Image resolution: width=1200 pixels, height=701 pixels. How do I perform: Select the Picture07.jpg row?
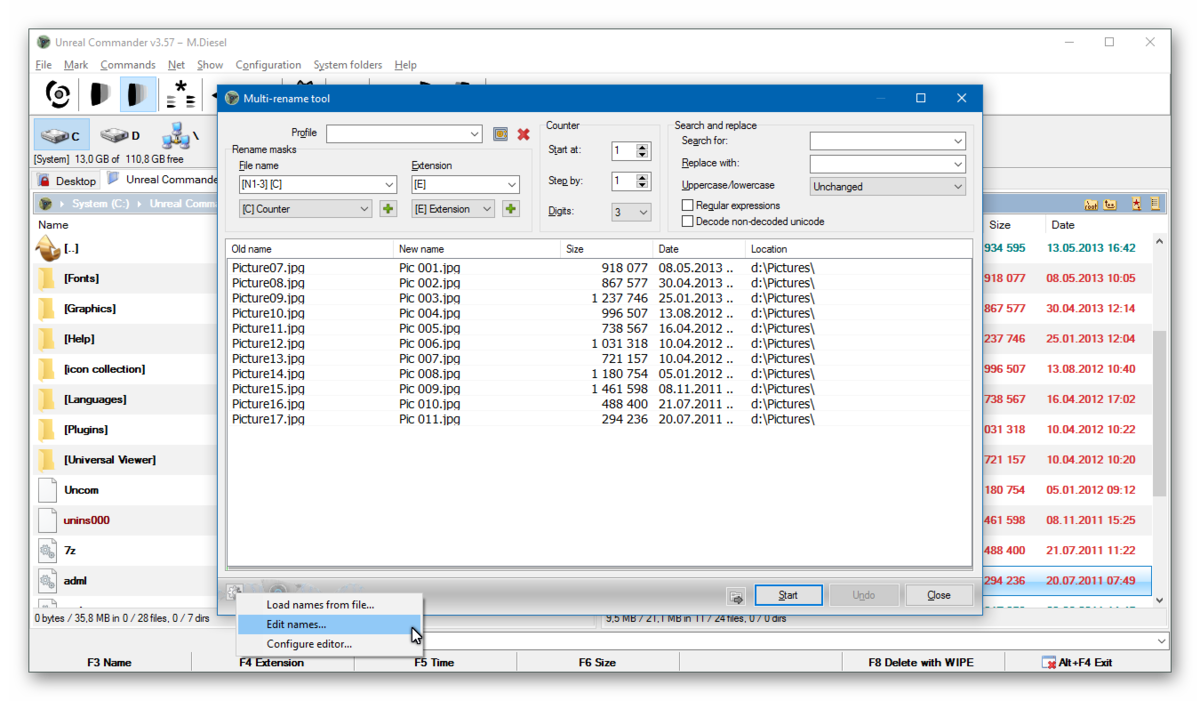click(599, 268)
